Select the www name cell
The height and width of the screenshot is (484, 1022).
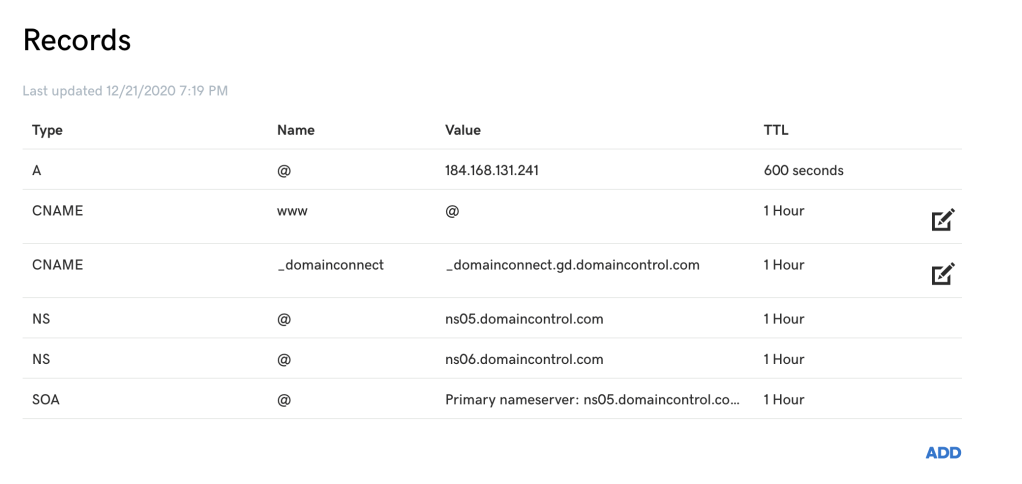coord(292,211)
